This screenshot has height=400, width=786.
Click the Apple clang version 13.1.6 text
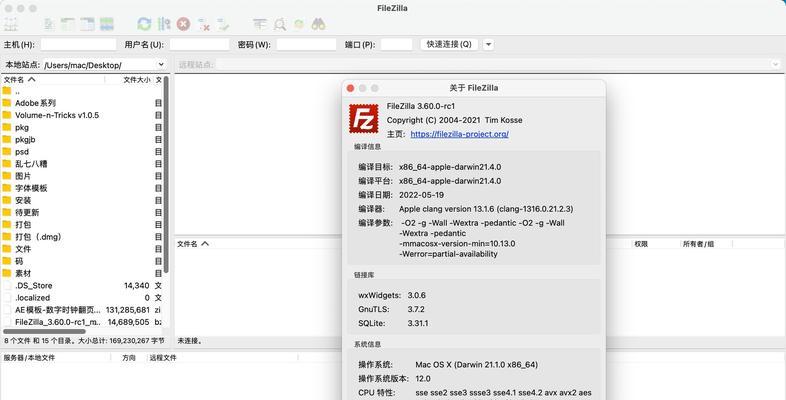[x=486, y=209]
